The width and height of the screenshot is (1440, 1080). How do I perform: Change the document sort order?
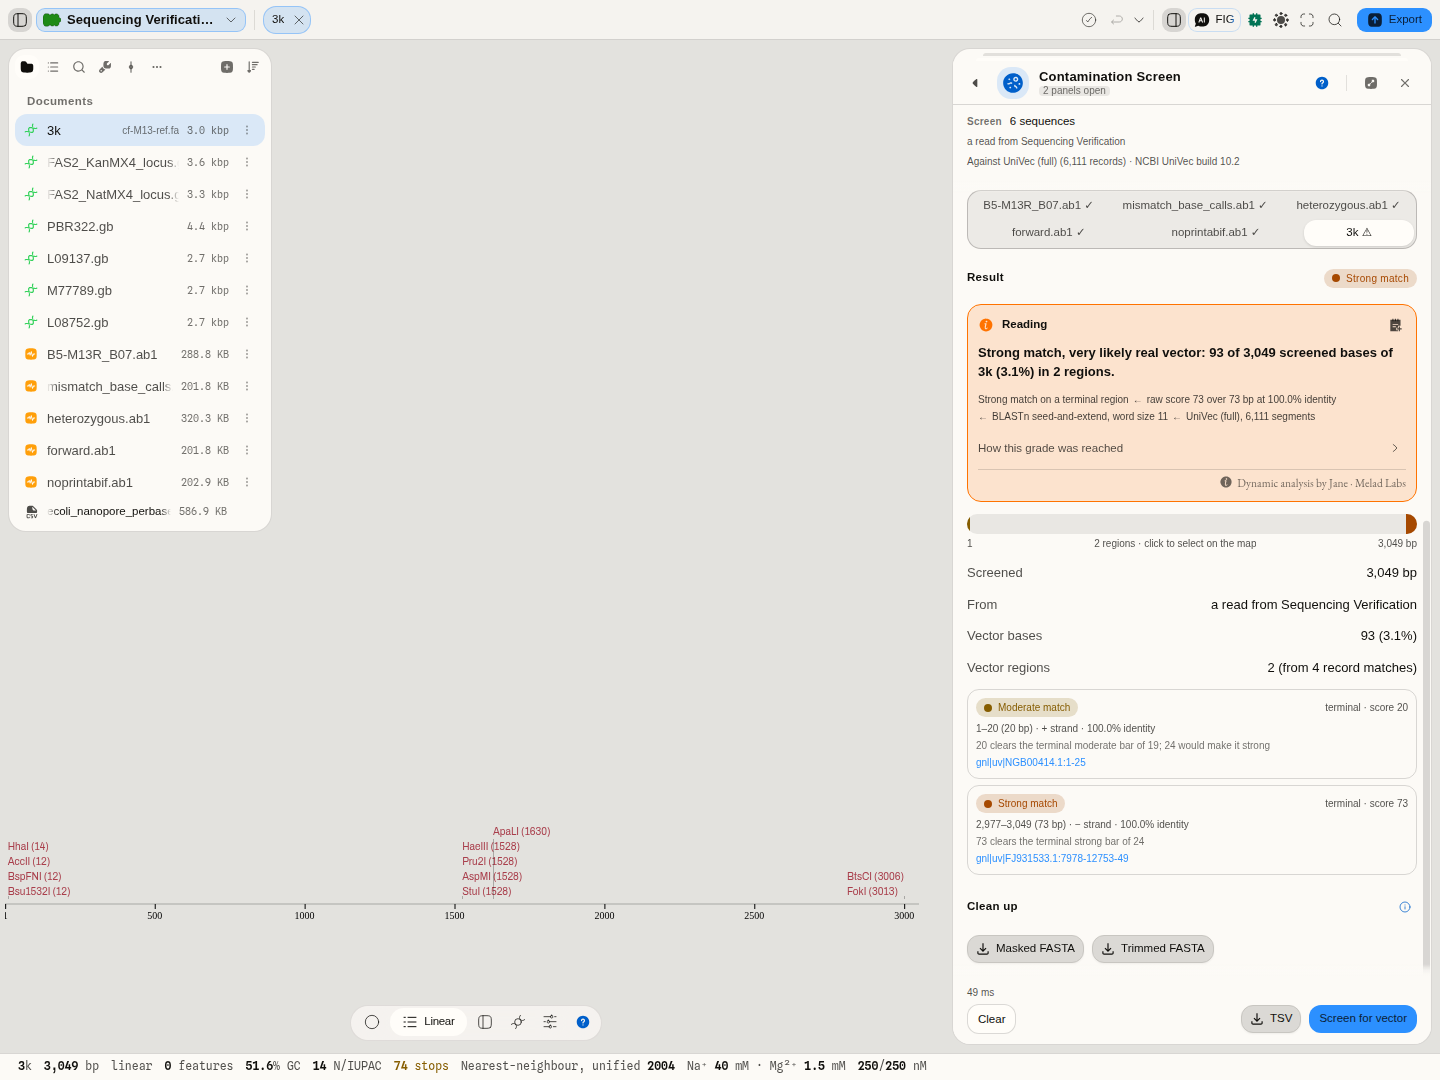point(253,67)
